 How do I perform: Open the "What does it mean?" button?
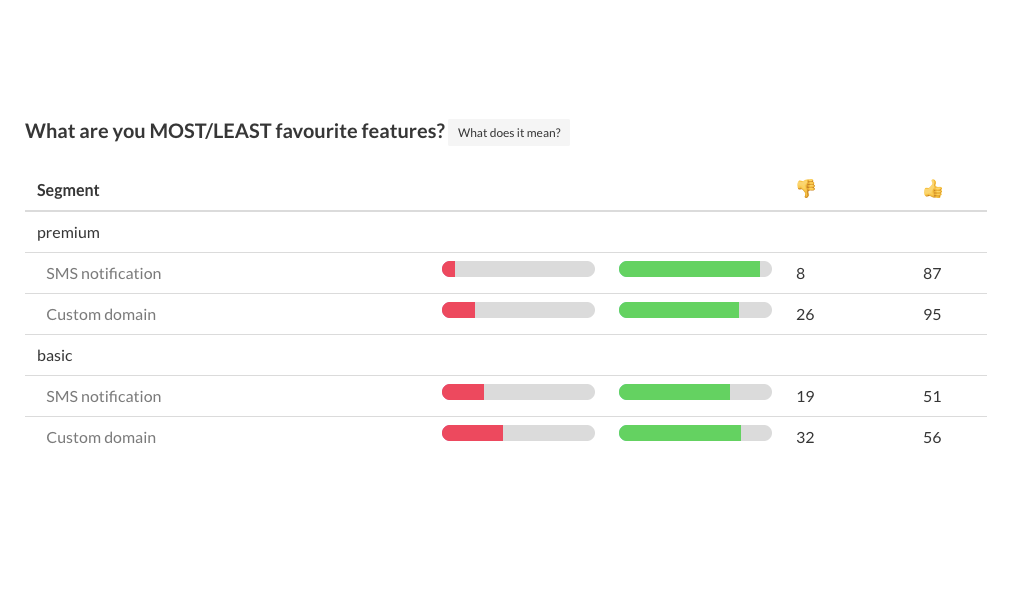[509, 133]
